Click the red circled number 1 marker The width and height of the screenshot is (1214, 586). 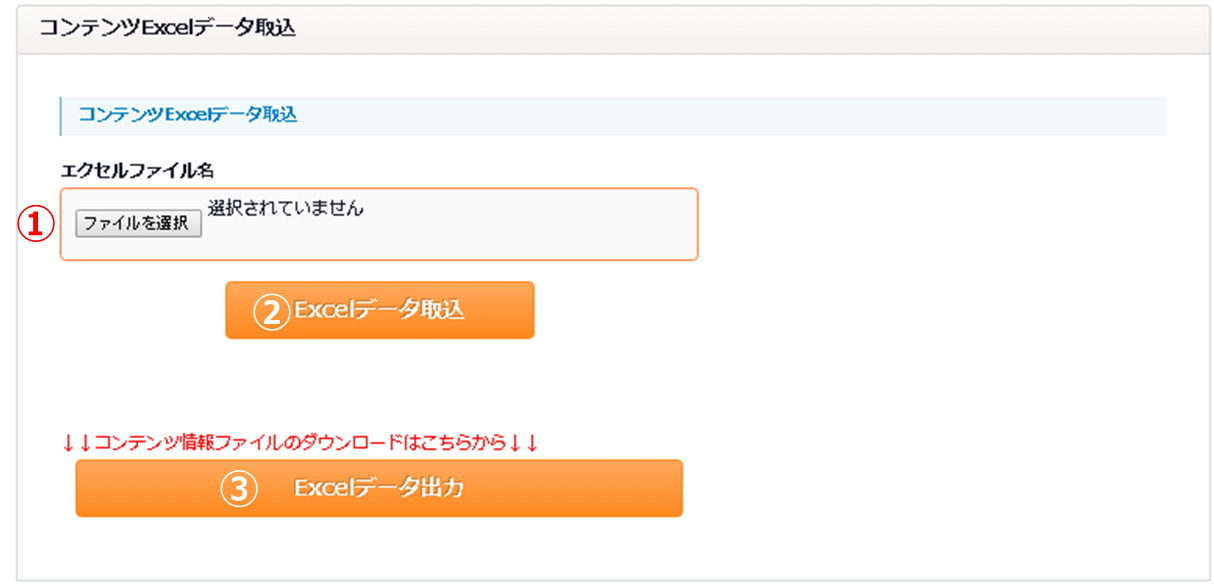coord(35,224)
